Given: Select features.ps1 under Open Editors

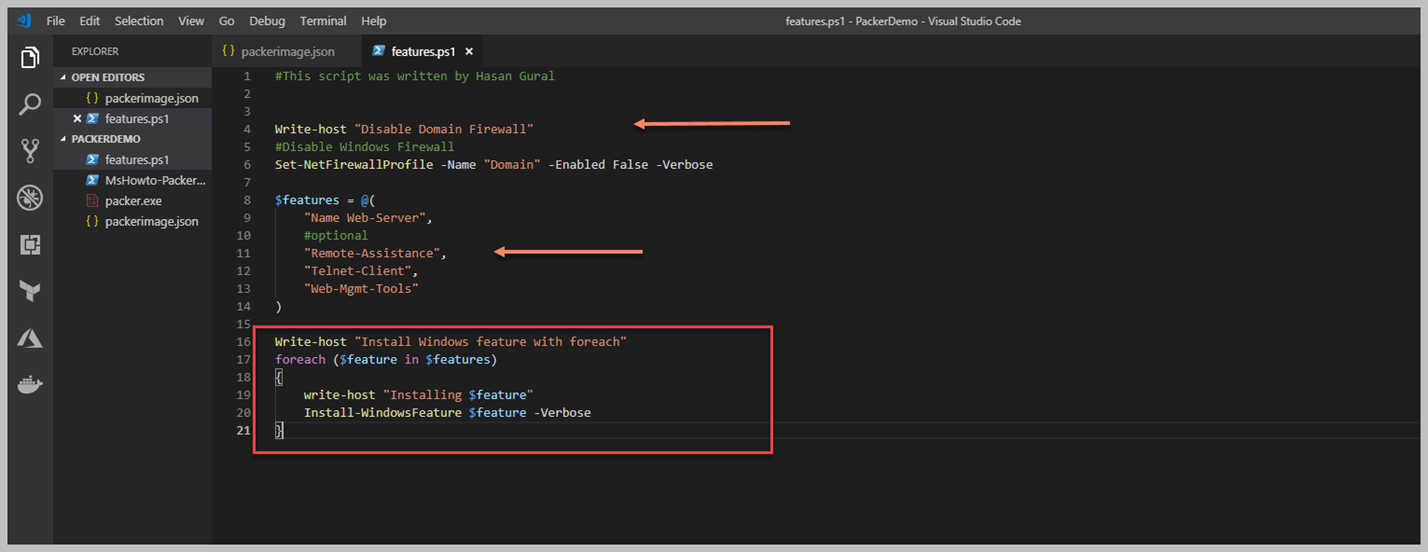Looking at the screenshot, I should tap(137, 118).
